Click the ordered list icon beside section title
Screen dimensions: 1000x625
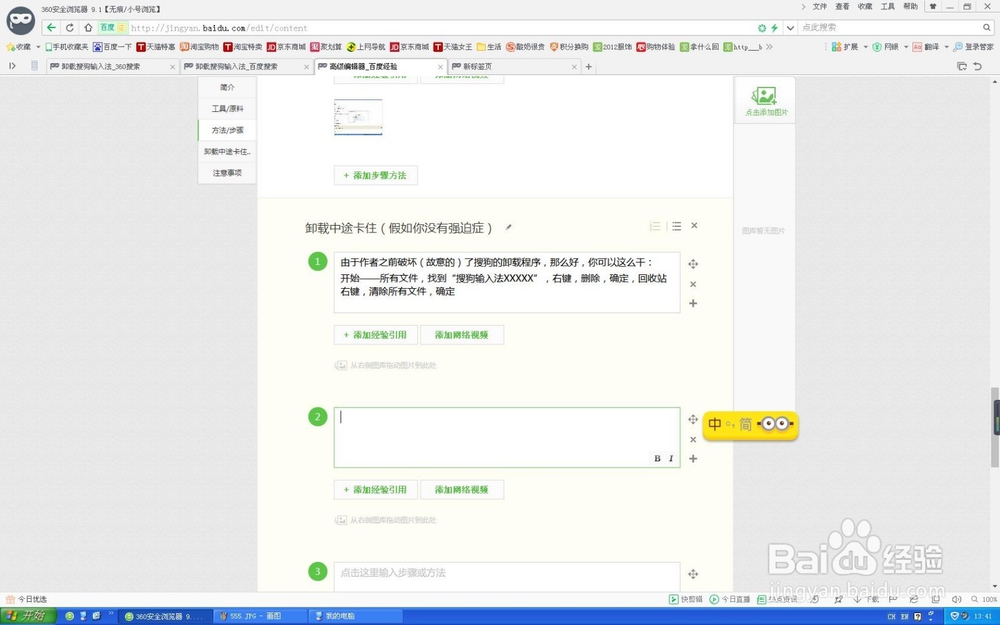[x=655, y=226]
